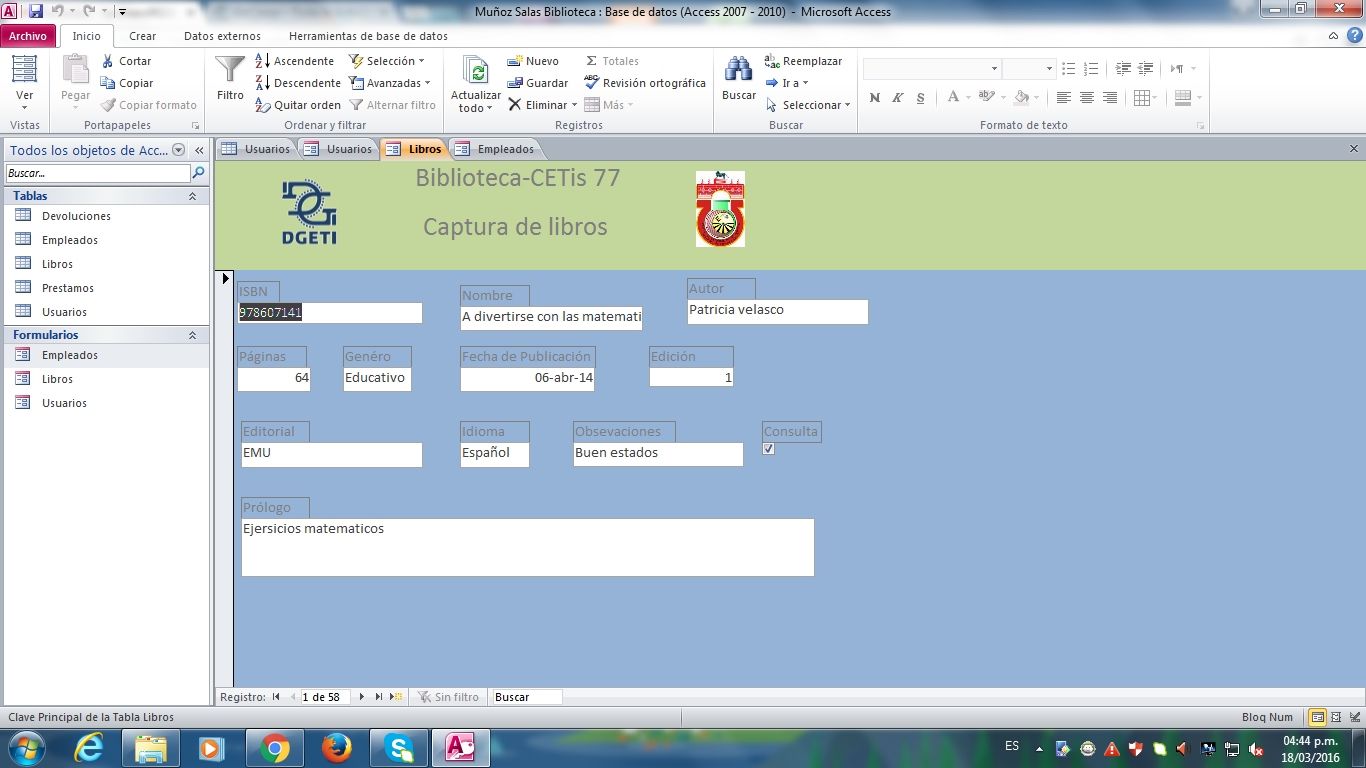Run Revisión ortográfica spell check
1366x768 pixels.
tap(645, 83)
